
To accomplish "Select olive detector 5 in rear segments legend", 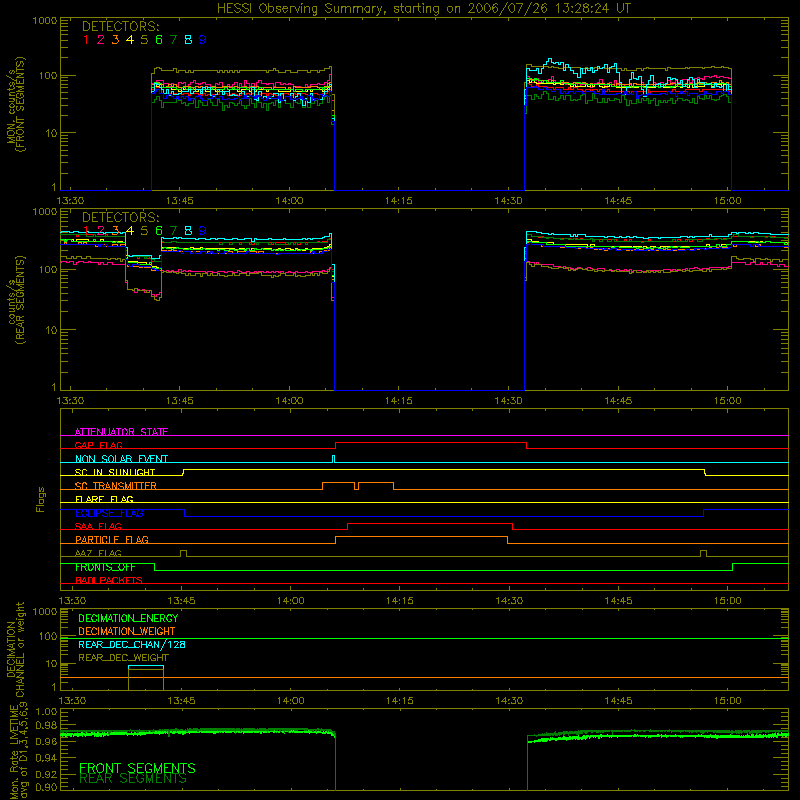I will coord(144,231).
